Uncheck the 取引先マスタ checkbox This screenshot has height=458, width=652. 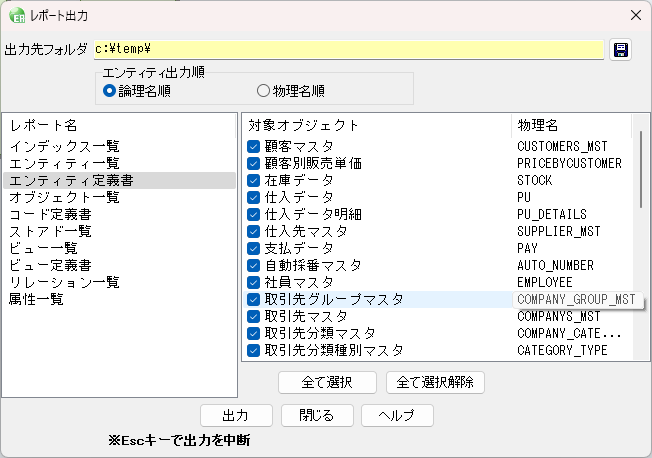tap(253, 317)
